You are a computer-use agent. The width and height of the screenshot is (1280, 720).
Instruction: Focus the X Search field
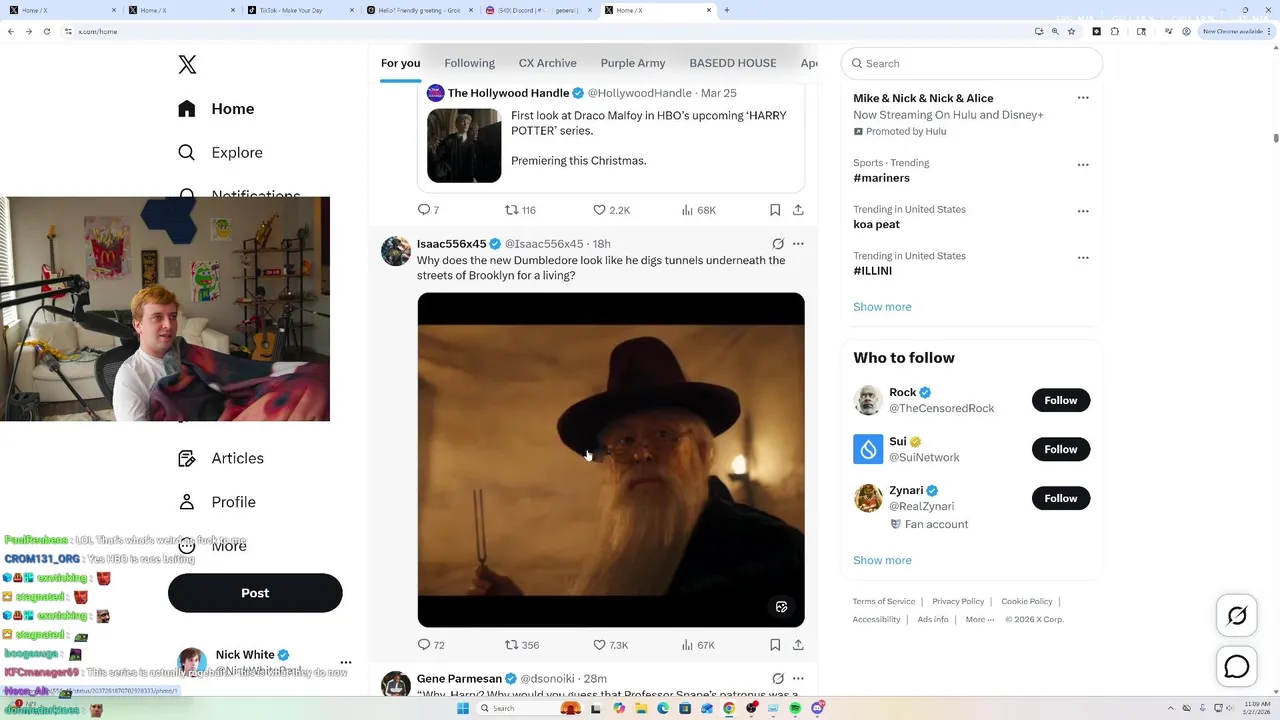(972, 63)
